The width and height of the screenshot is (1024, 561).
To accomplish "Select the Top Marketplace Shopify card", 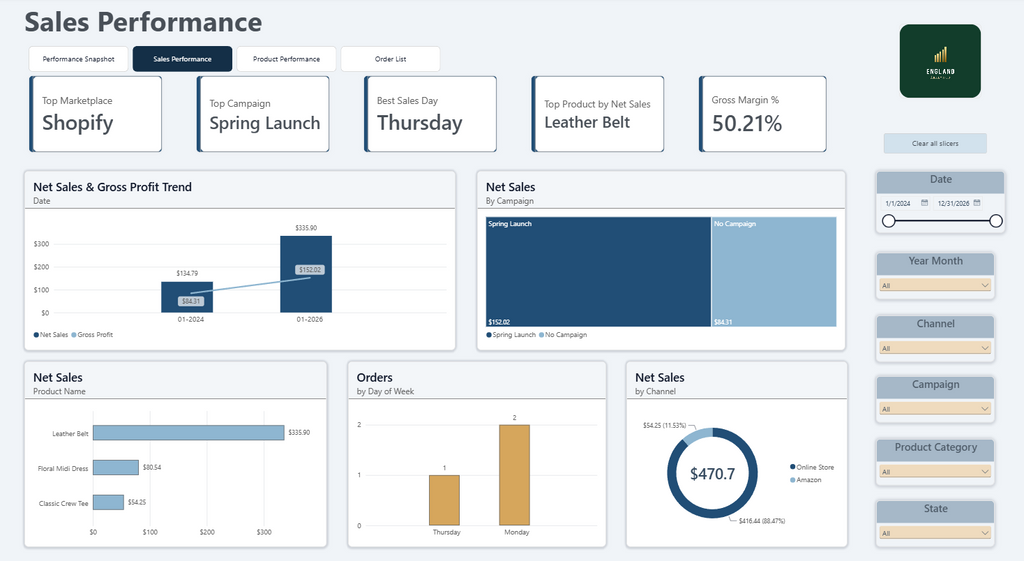I will (x=95, y=114).
